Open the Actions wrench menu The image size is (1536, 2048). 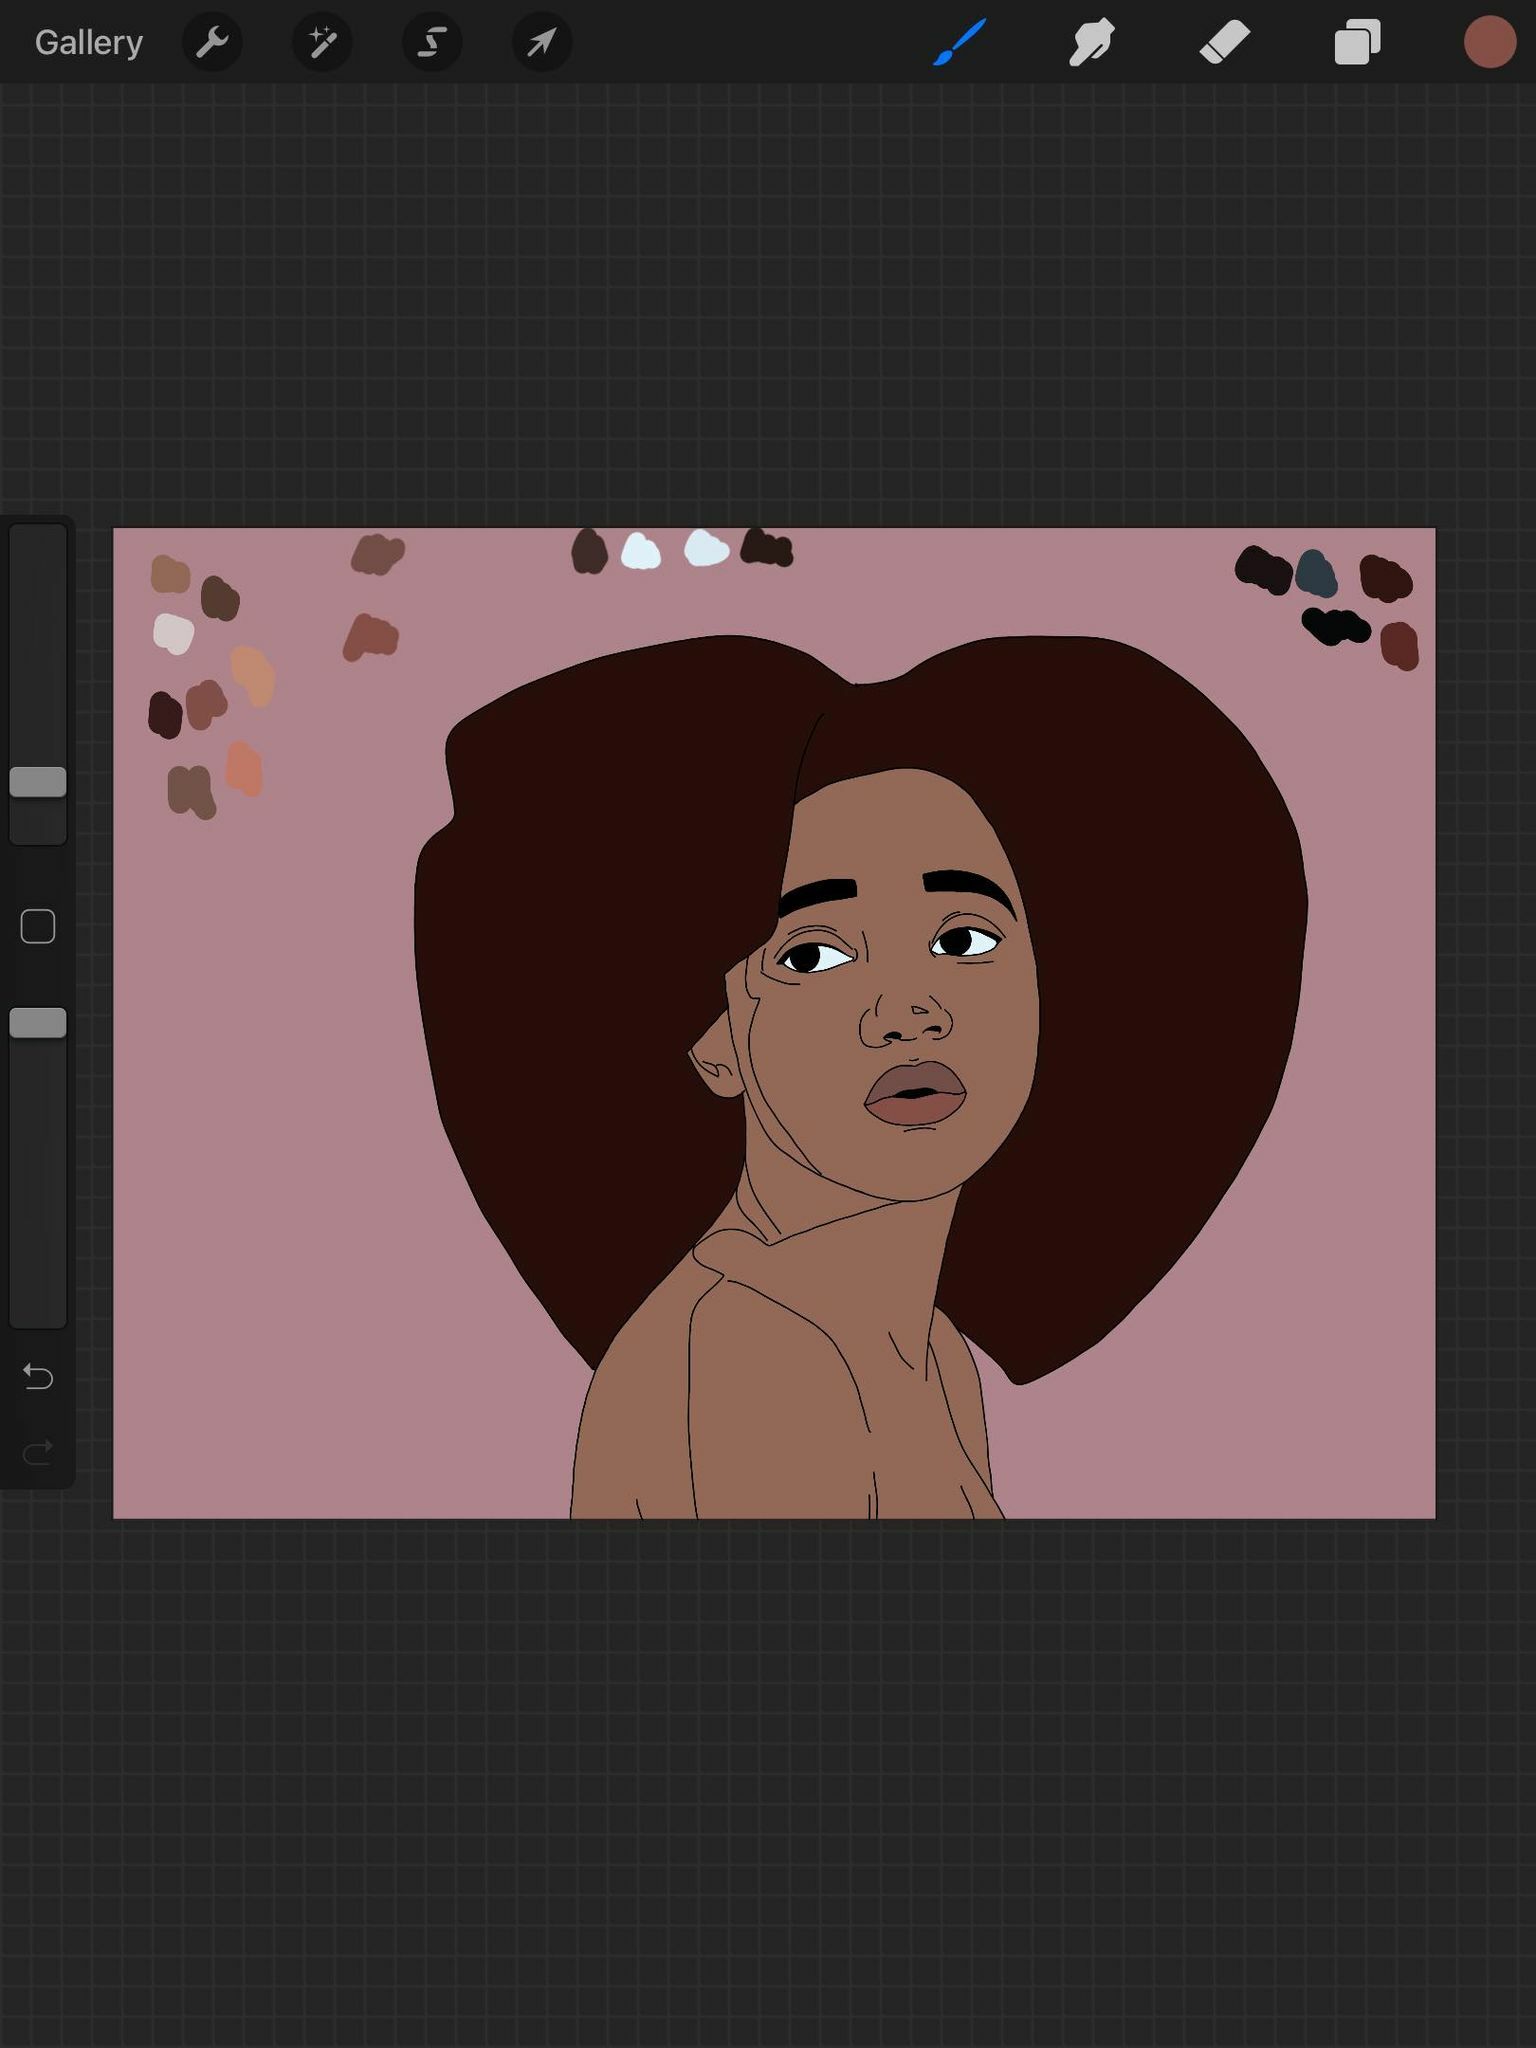tap(212, 43)
